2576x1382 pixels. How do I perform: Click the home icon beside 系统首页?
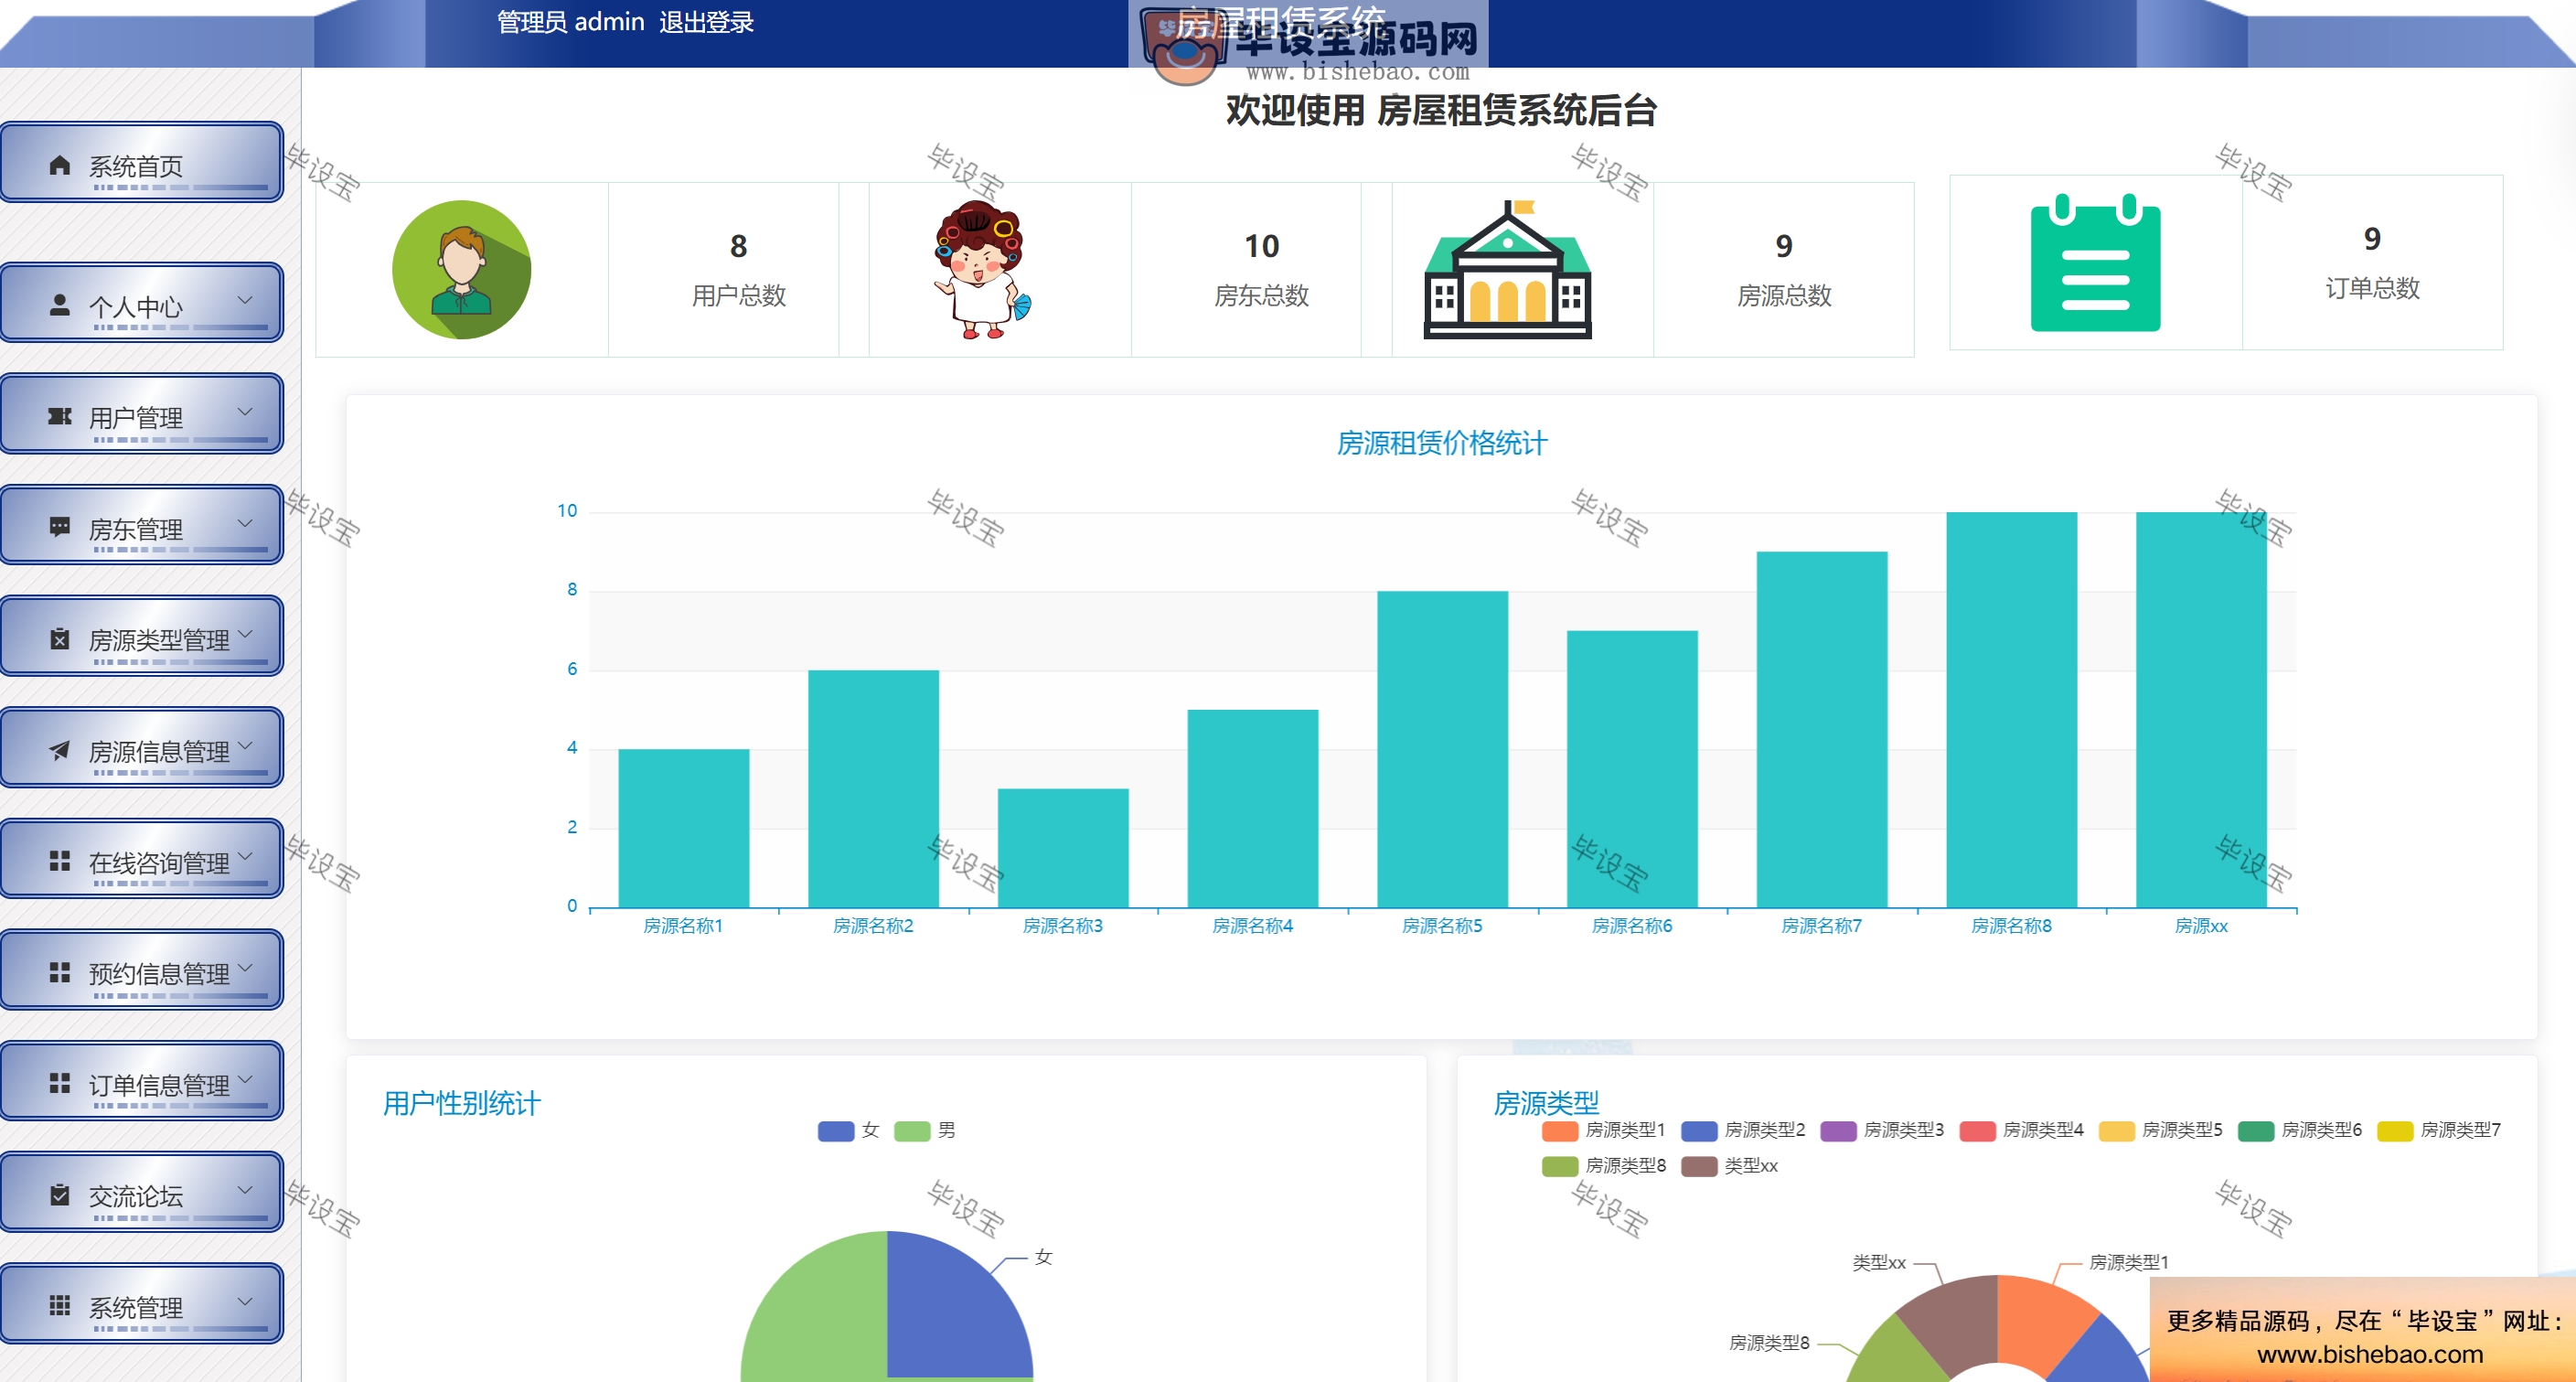(x=60, y=165)
